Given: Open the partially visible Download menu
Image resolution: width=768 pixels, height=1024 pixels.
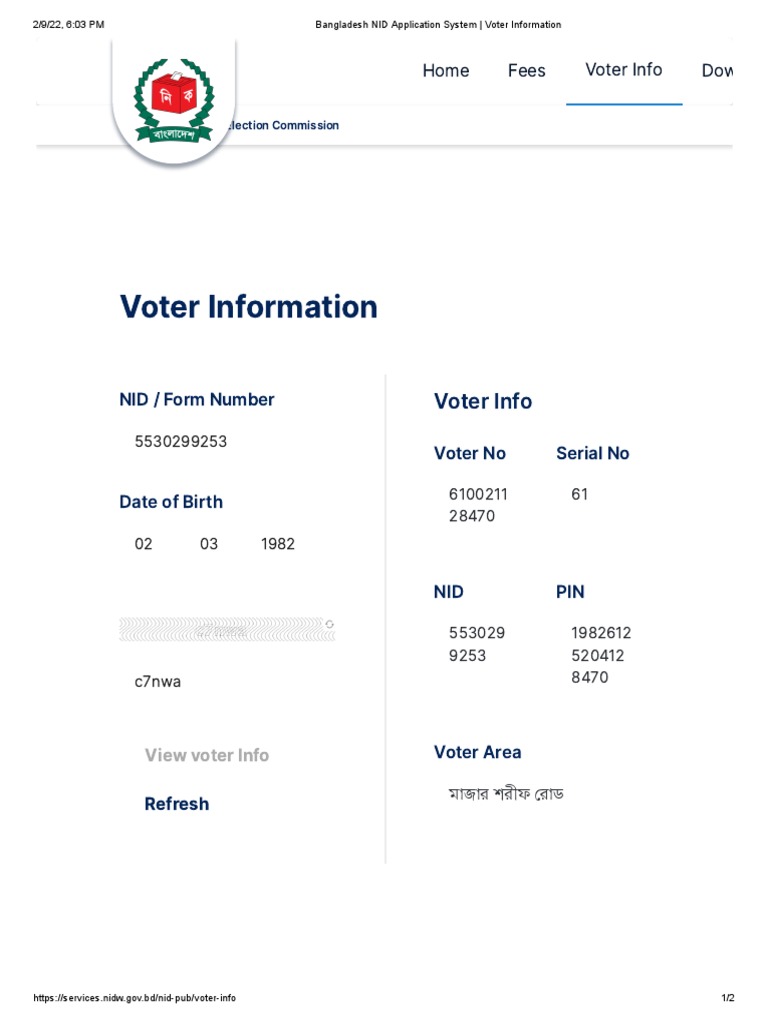Looking at the screenshot, I should coord(717,71).
